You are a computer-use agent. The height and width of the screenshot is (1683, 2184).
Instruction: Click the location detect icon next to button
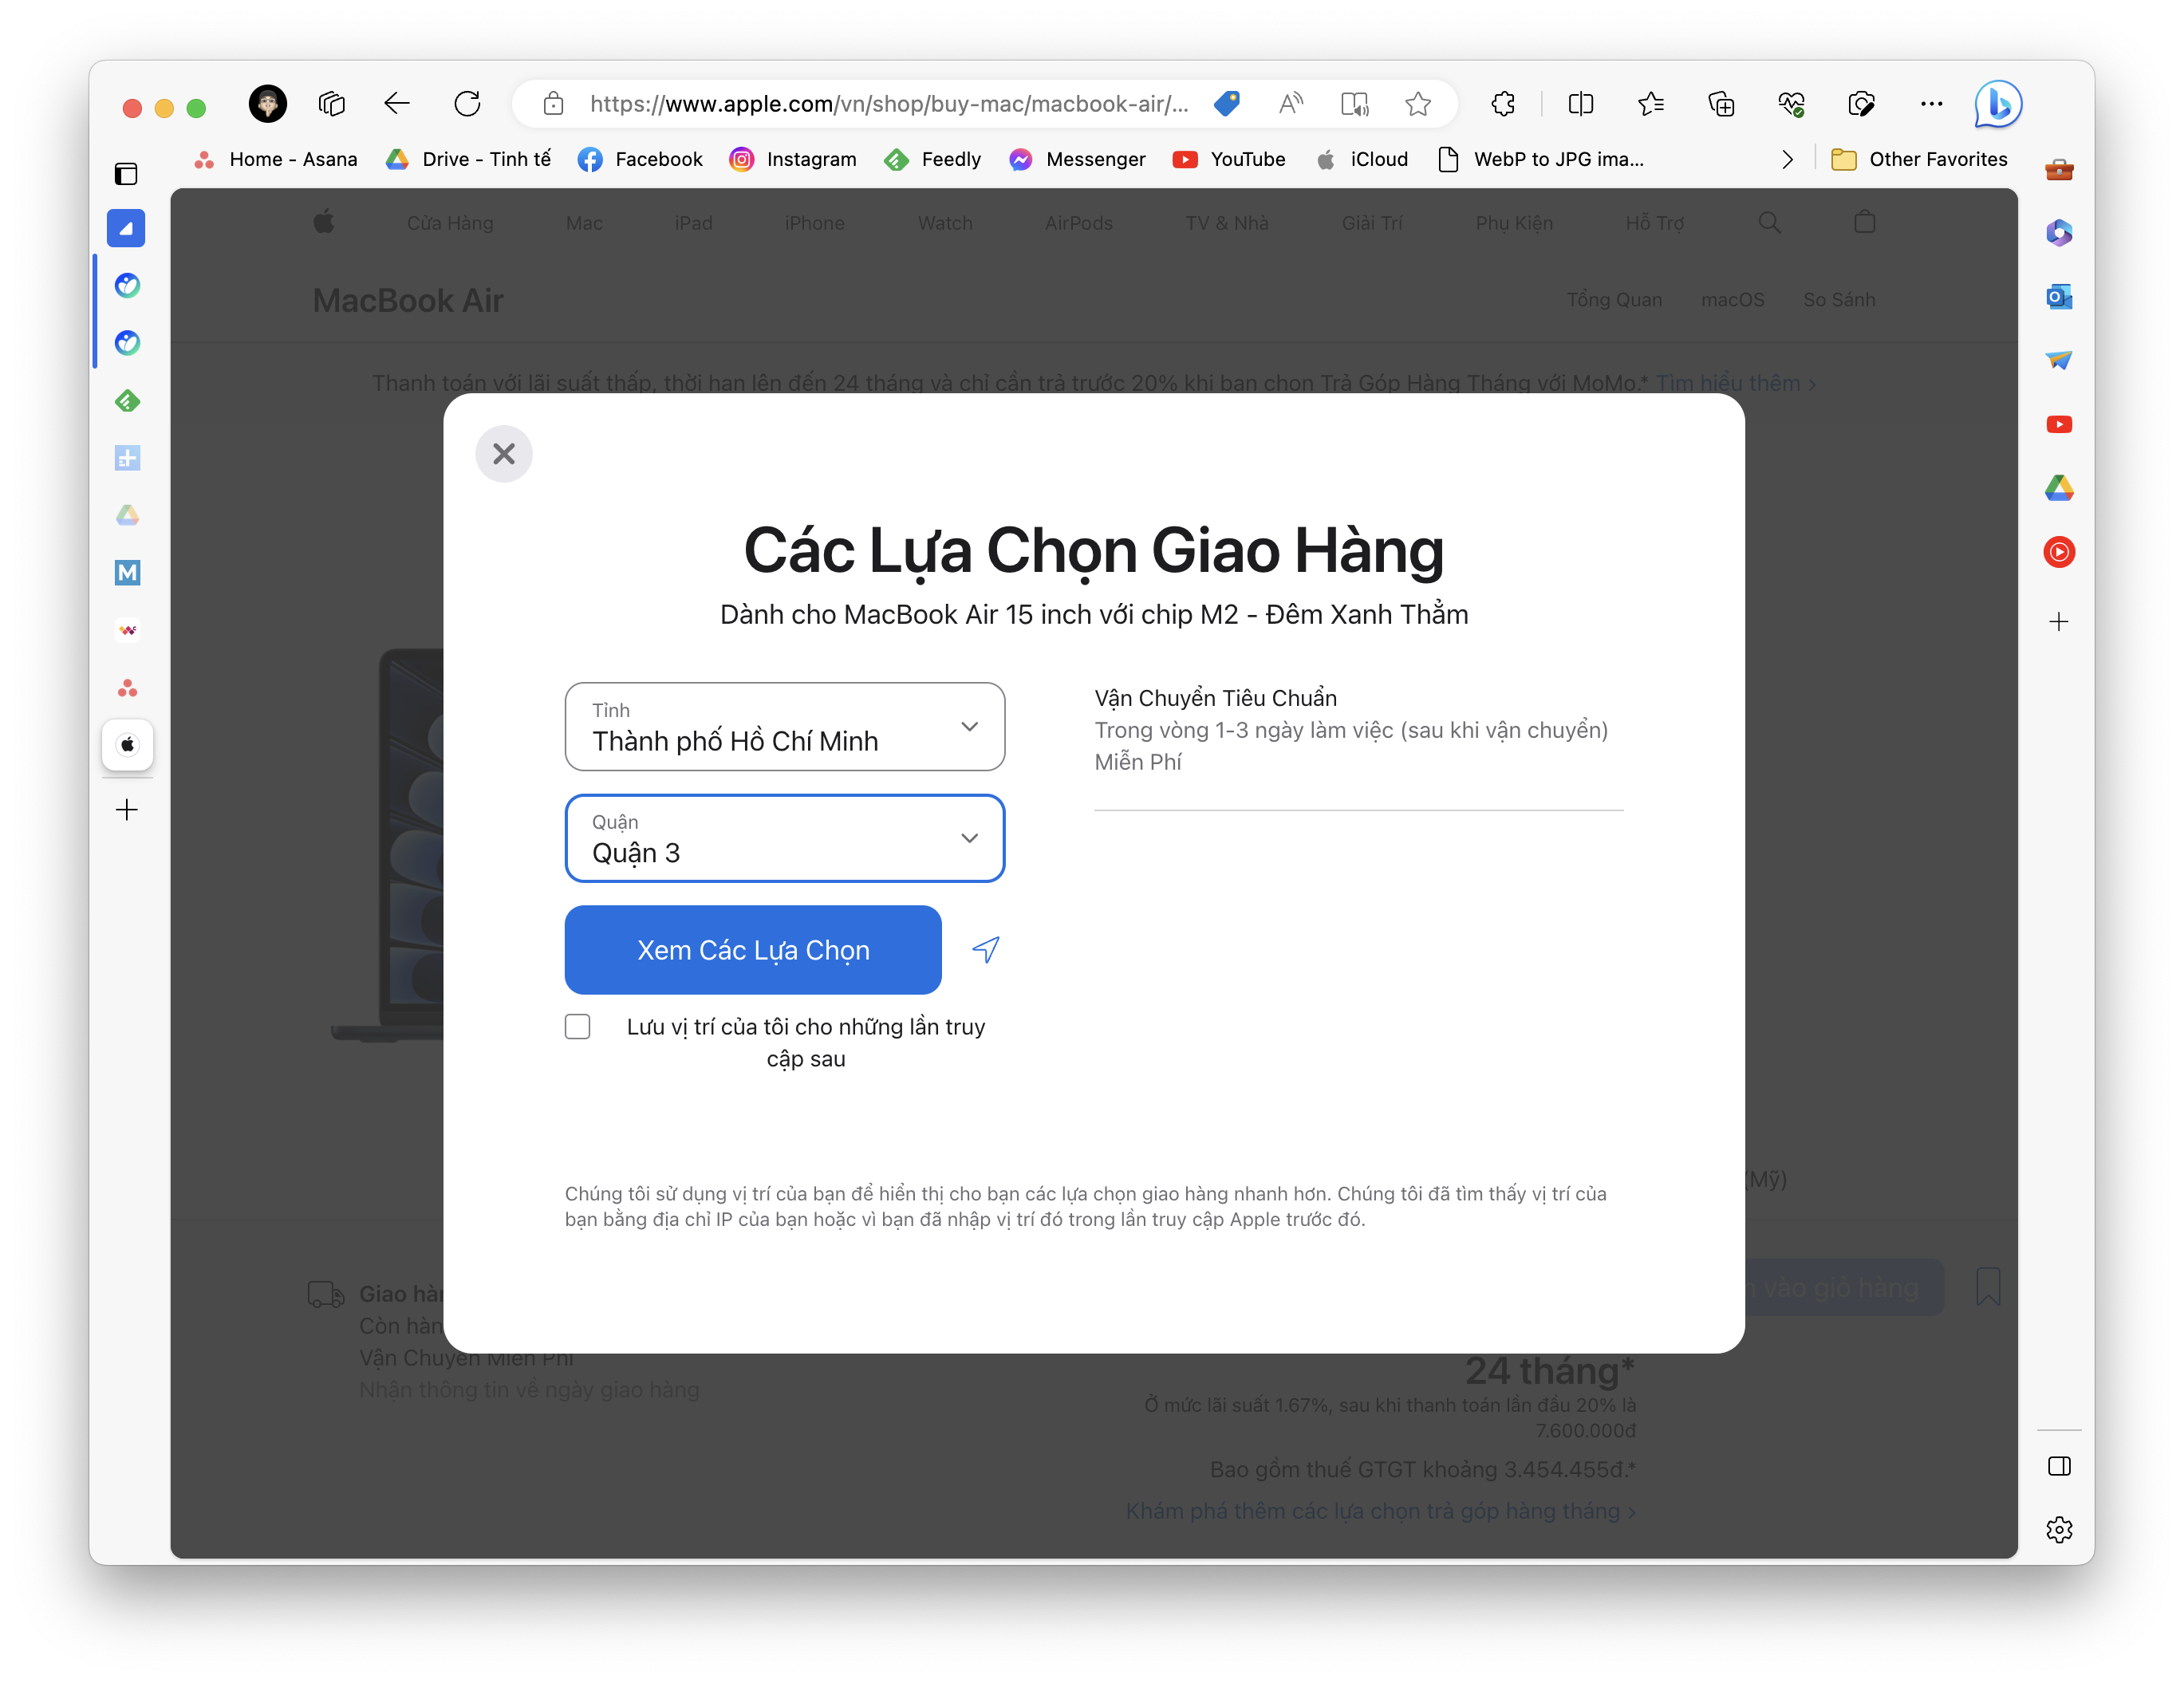pyautogui.click(x=985, y=951)
